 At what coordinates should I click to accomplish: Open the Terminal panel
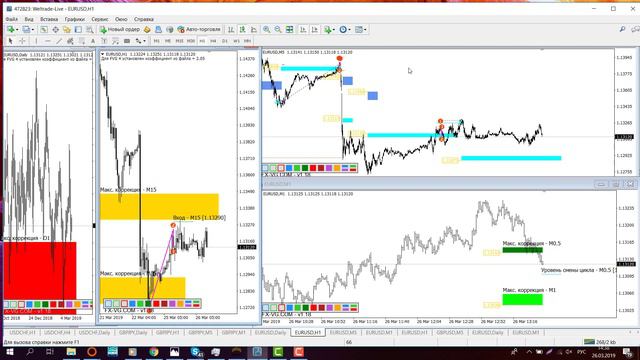[78, 29]
